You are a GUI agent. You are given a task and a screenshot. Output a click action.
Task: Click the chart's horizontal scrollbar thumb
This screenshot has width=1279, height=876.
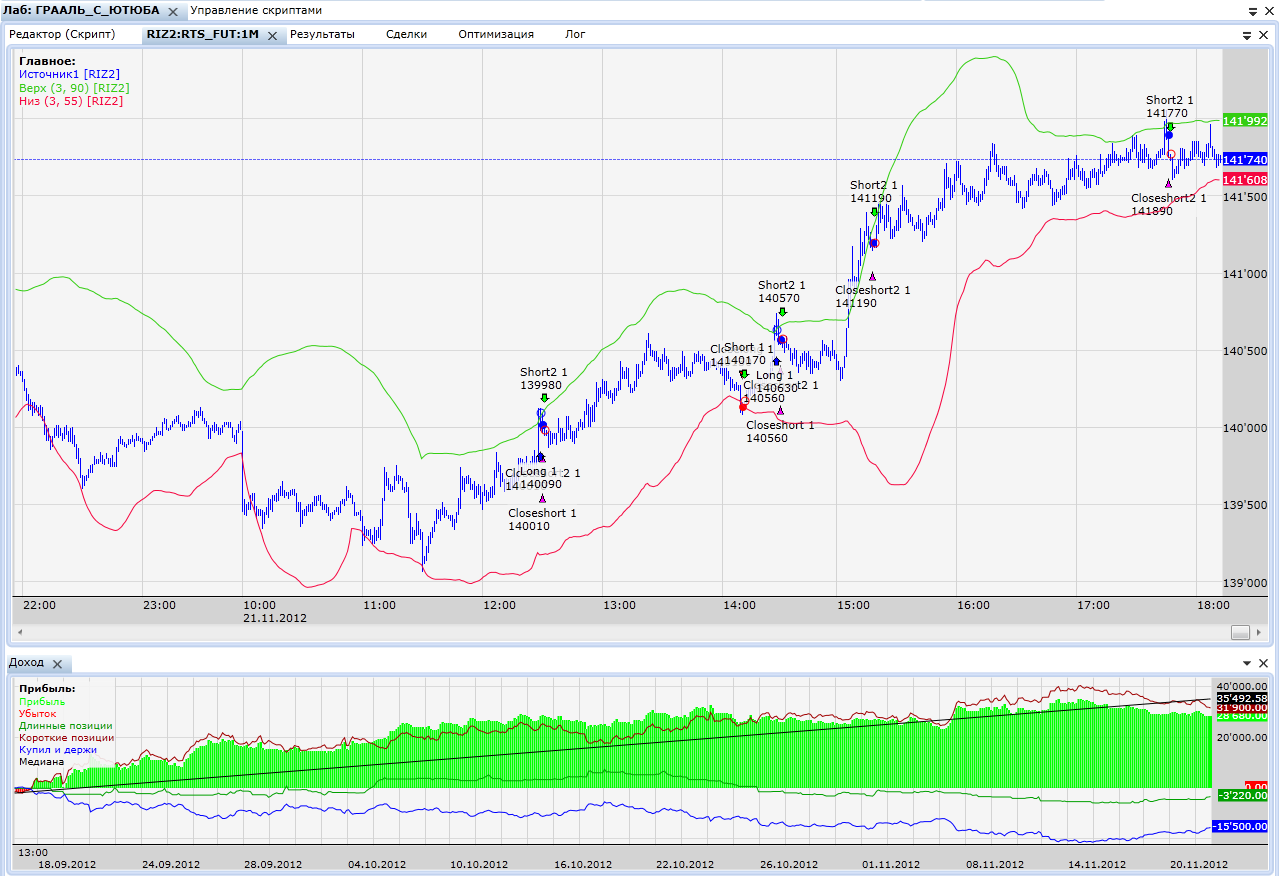point(1240,632)
